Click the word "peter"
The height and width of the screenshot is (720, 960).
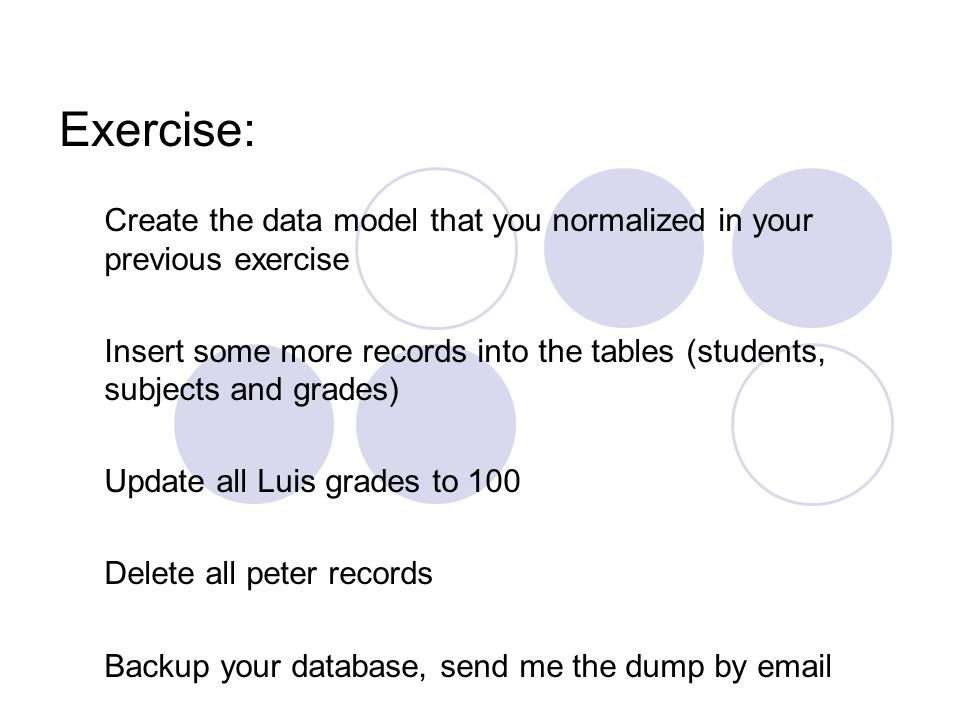tap(282, 576)
